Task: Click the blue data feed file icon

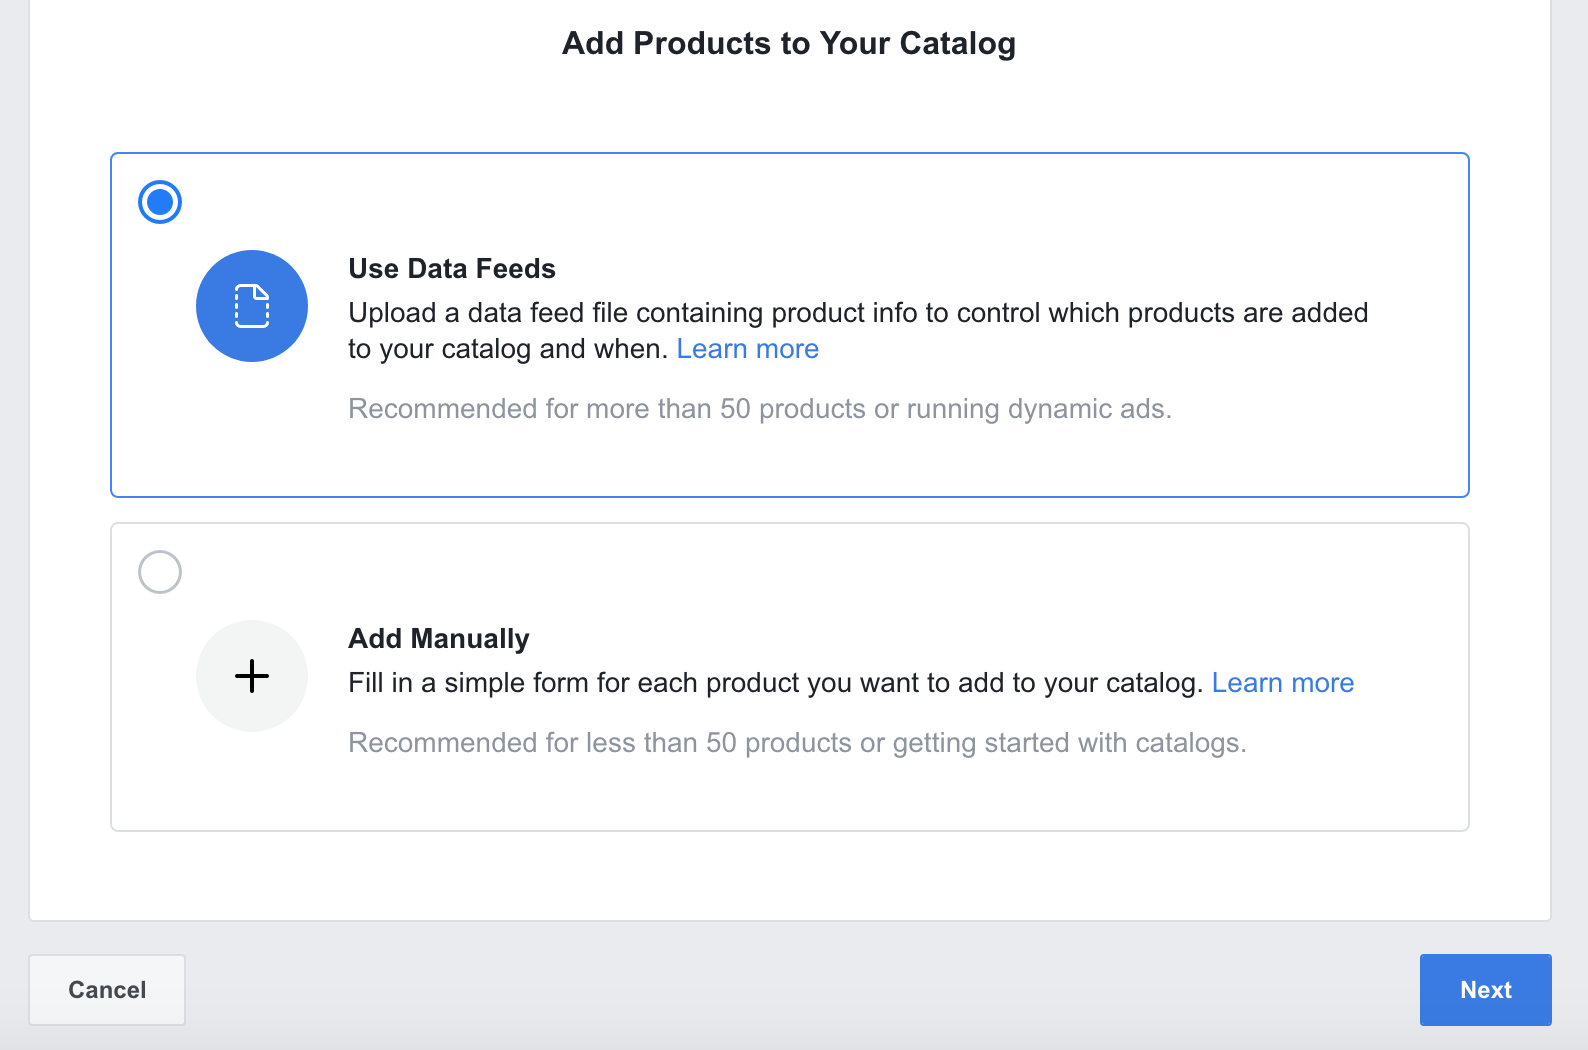Action: [252, 306]
